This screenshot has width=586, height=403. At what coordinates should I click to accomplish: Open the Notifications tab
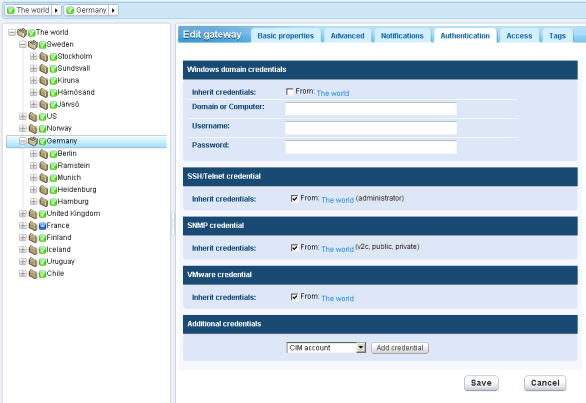point(402,36)
